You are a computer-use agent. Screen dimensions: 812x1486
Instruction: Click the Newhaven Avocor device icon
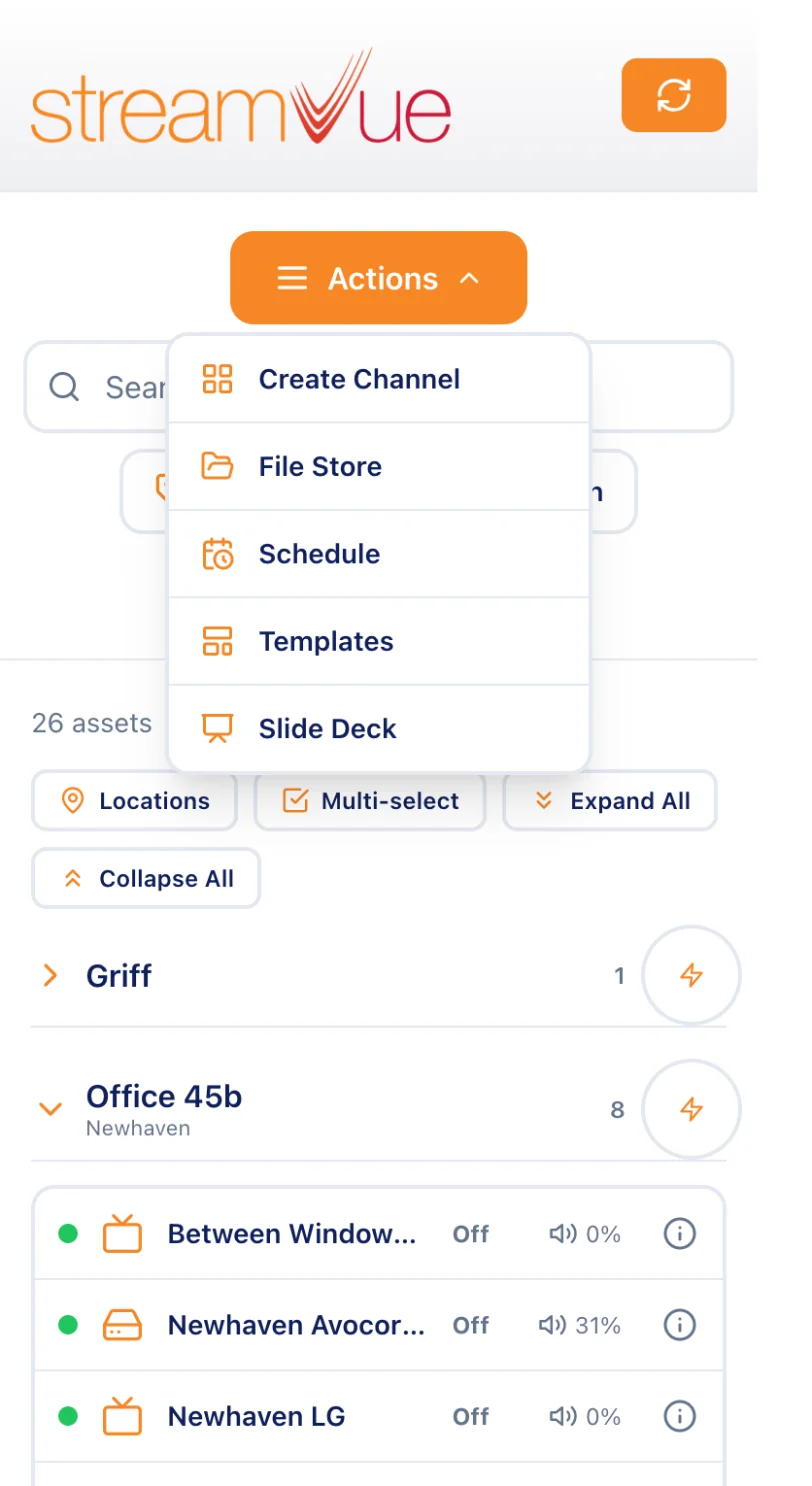tap(123, 1325)
